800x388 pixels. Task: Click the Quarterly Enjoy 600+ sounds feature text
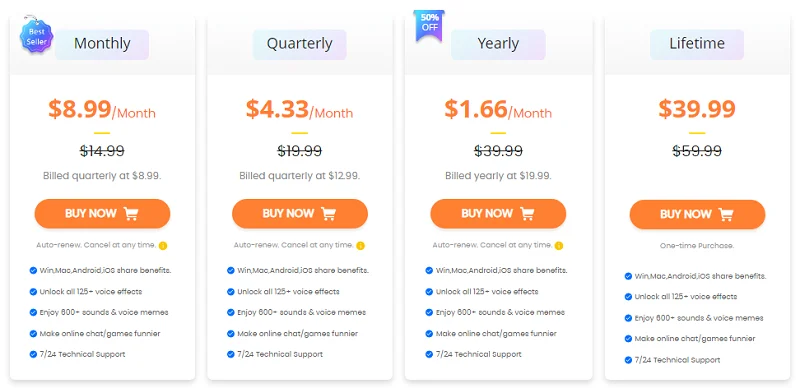[x=302, y=312]
